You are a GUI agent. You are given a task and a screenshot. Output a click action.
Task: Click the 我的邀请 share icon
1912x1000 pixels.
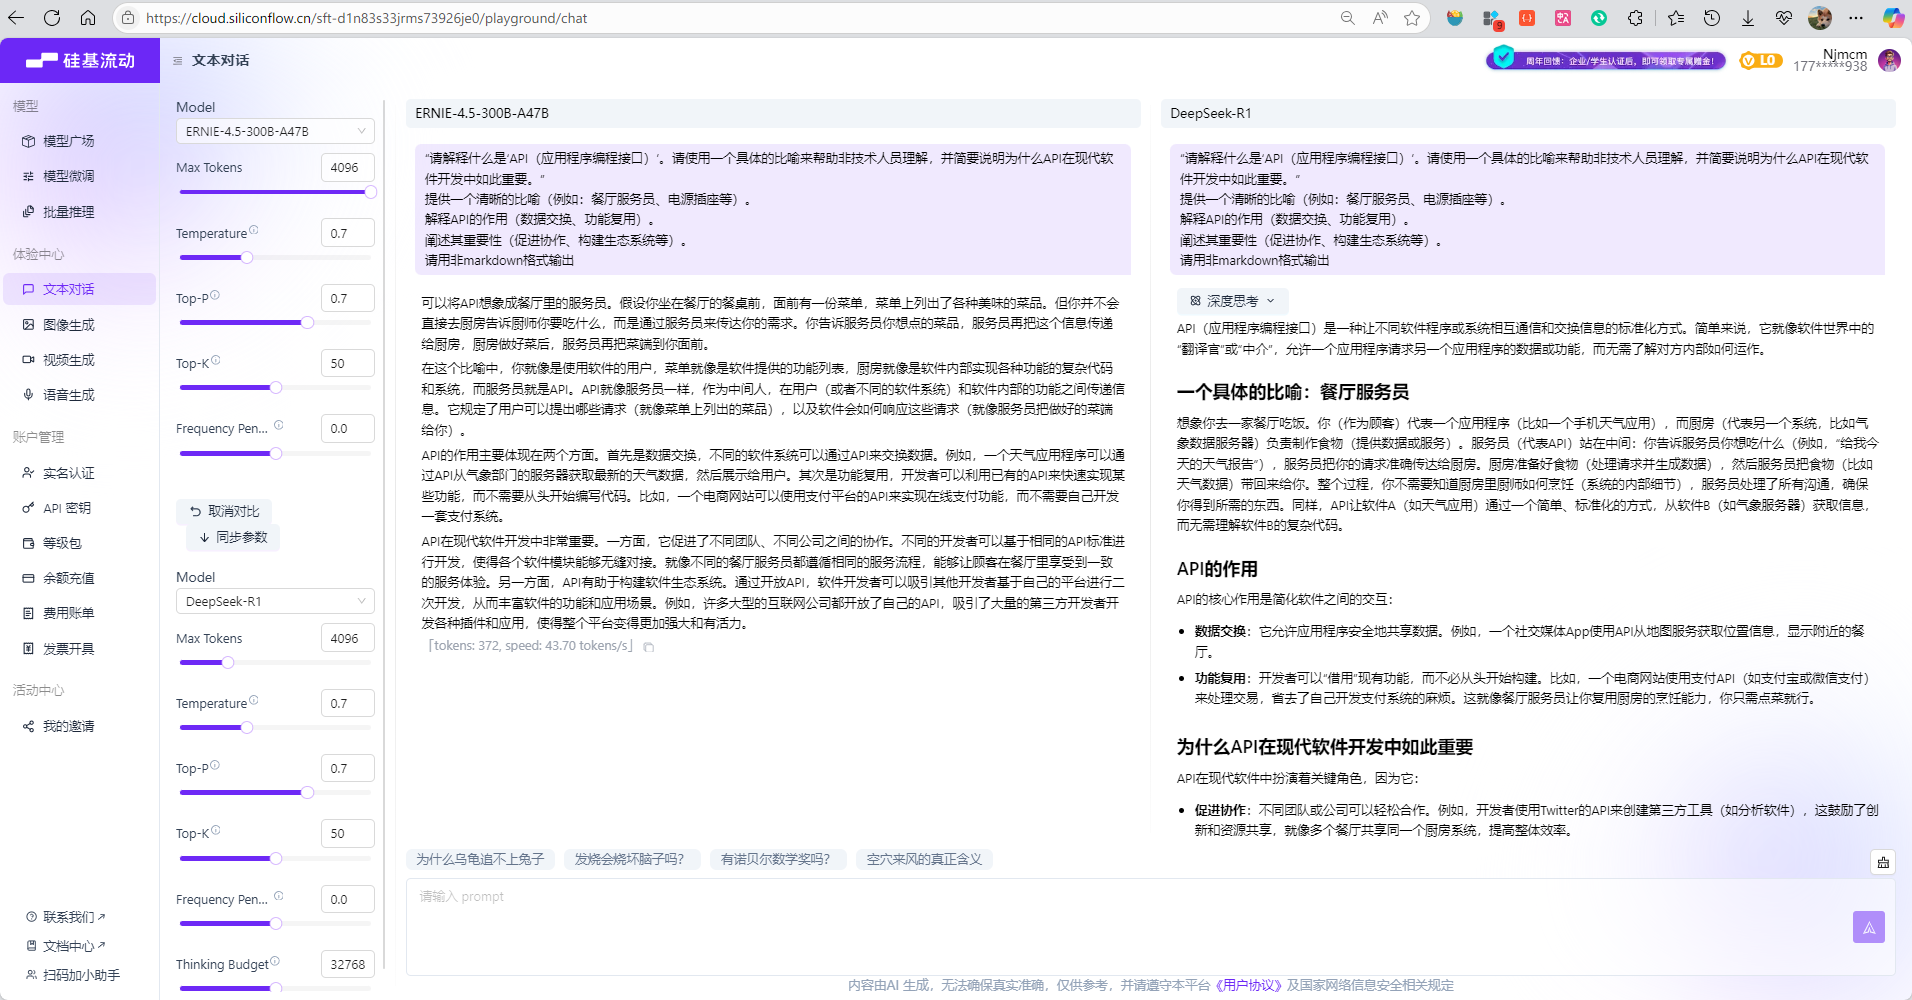pos(28,726)
